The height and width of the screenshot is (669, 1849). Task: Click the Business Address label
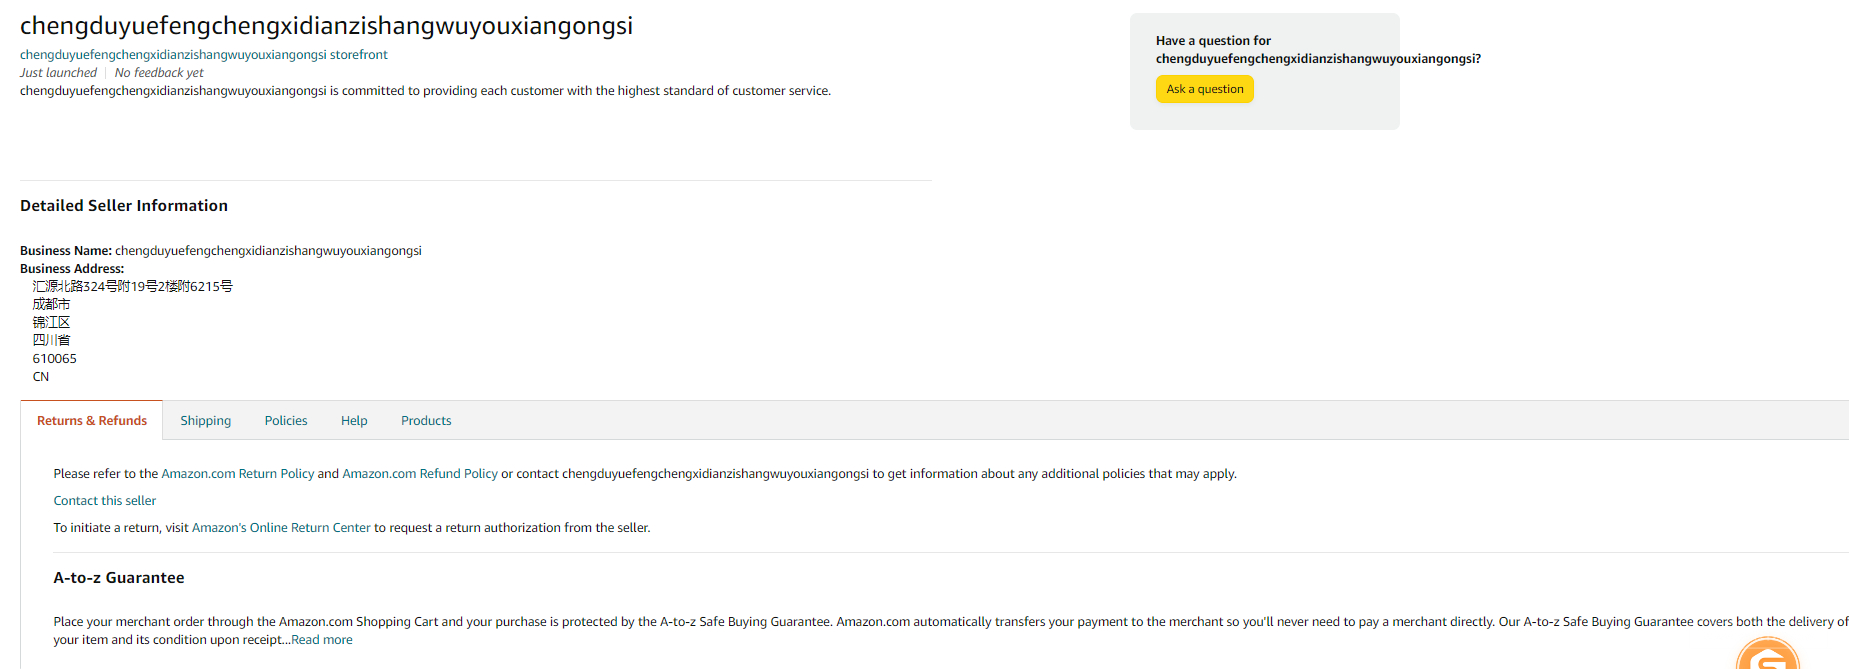point(72,269)
